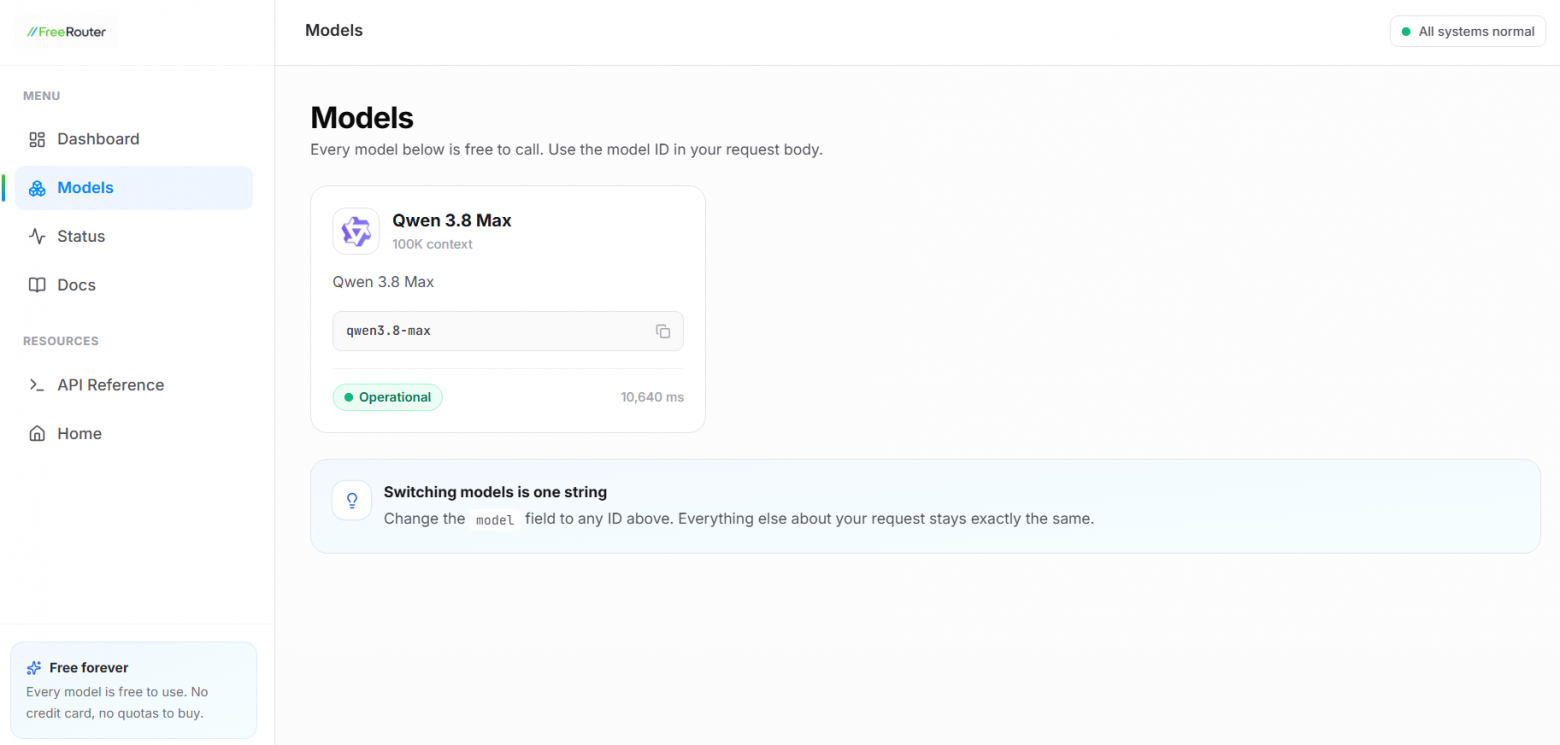Go to the Status page

pyautogui.click(x=133, y=237)
